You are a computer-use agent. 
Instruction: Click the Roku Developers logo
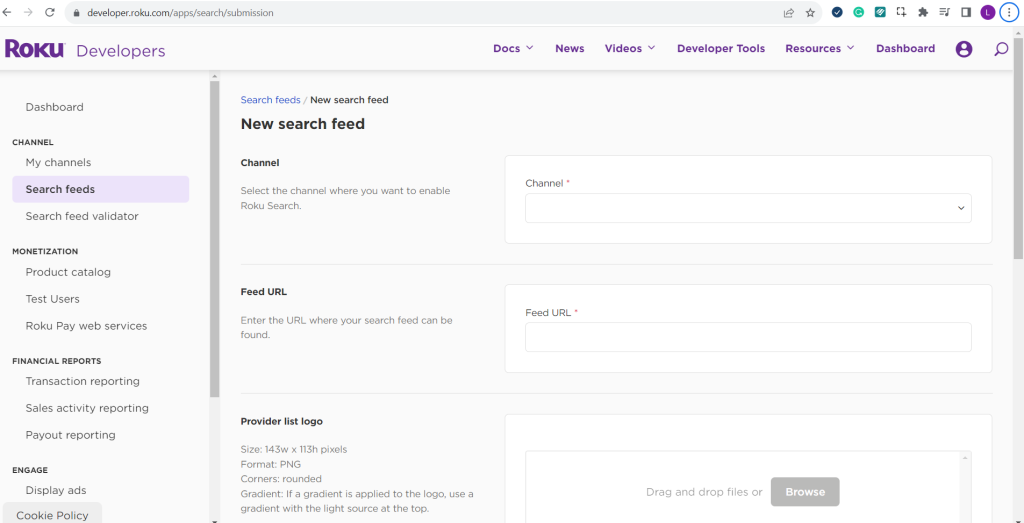click(x=85, y=50)
